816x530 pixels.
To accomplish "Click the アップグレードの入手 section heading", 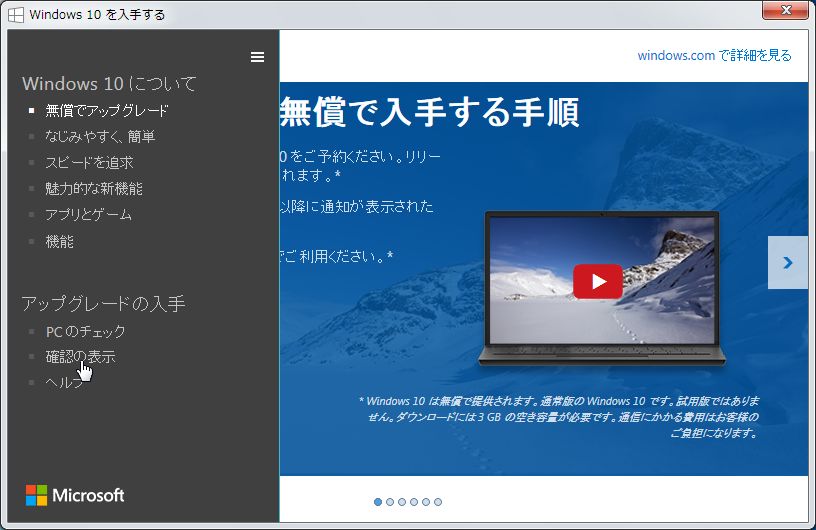I will coord(103,304).
